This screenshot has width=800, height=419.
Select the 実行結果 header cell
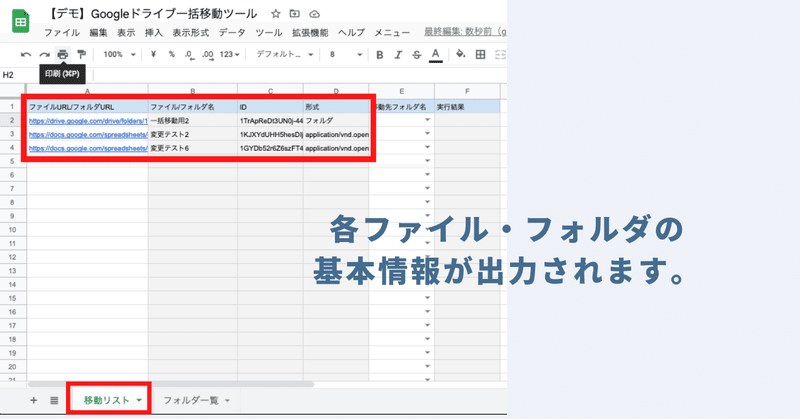(x=467, y=107)
